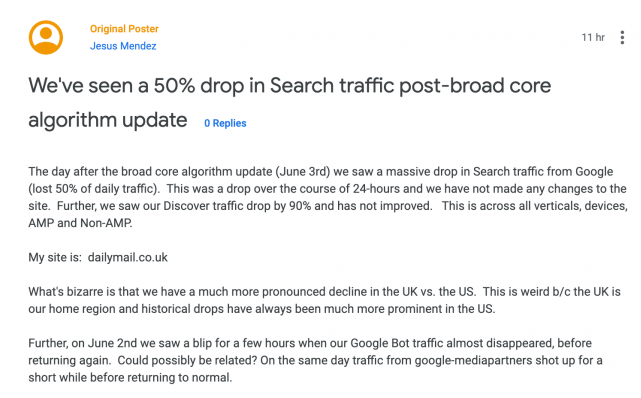Image resolution: width=641 pixels, height=398 pixels.
Task: Click the Original Poster label
Action: (x=124, y=29)
